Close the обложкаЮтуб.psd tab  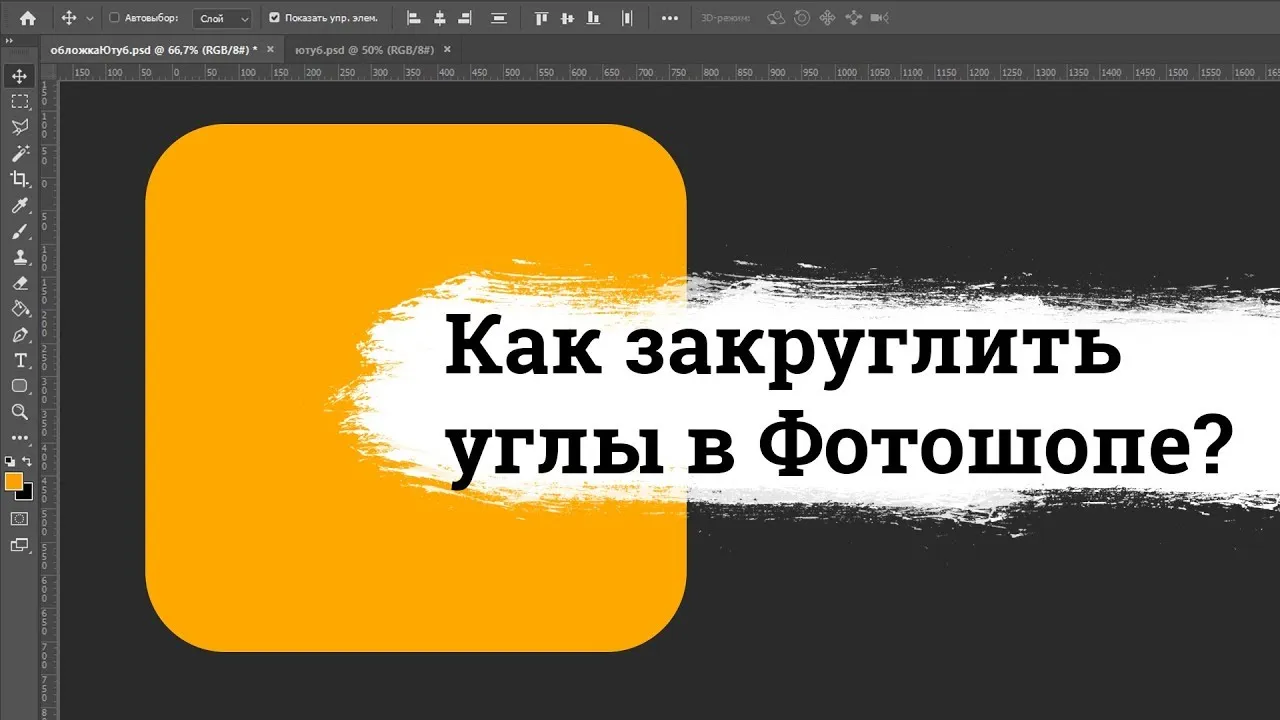[x=269, y=49]
